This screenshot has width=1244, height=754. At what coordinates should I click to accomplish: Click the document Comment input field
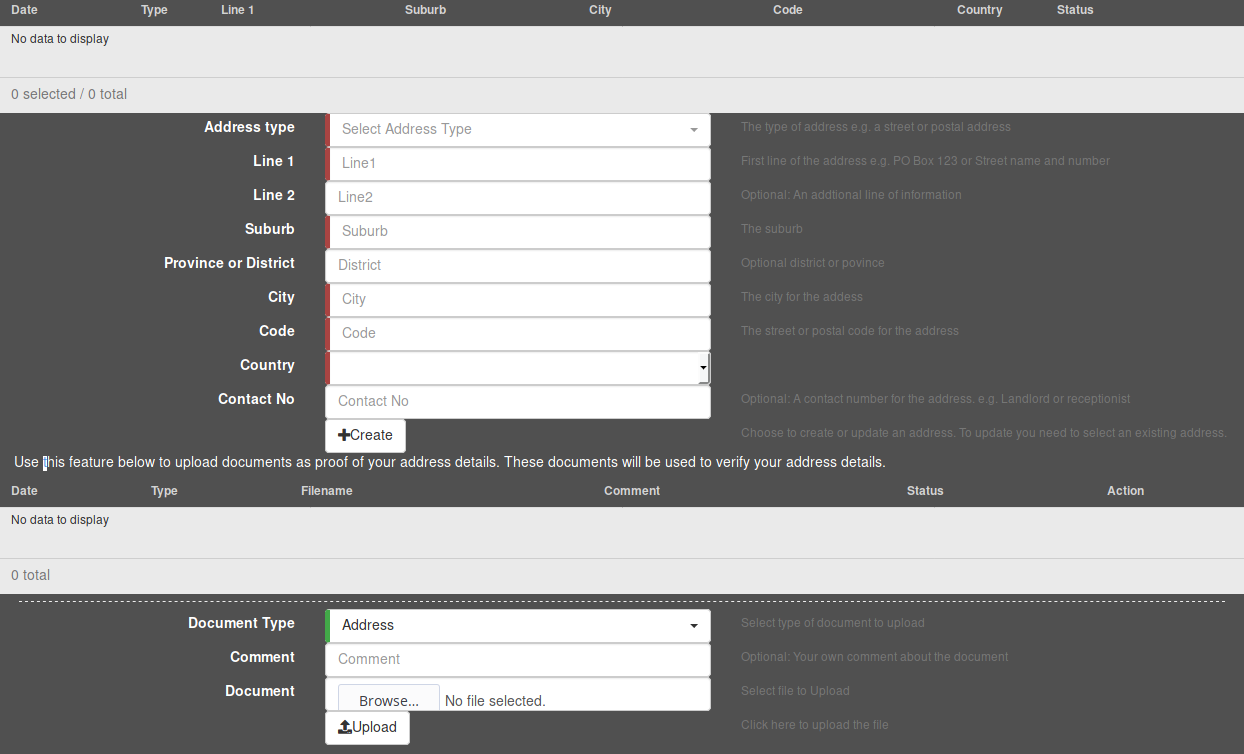tap(518, 659)
